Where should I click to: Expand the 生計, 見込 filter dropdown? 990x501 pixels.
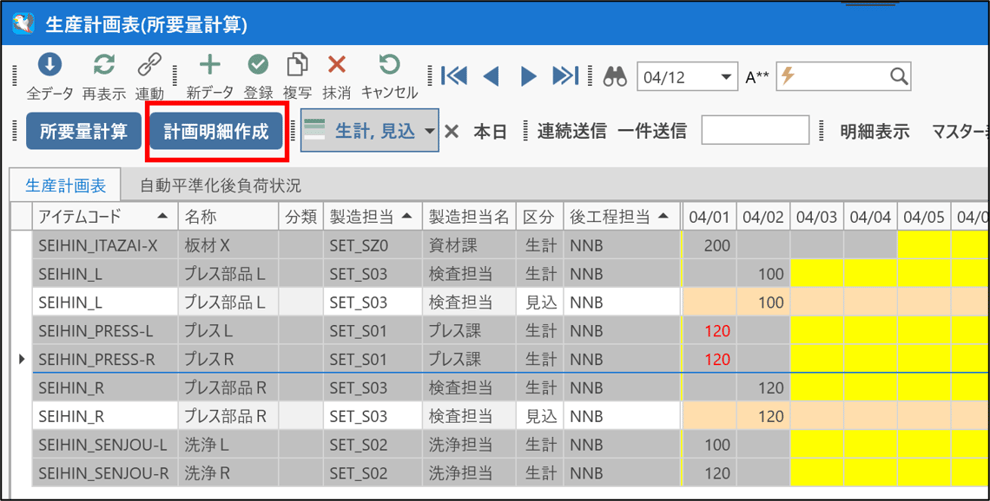429,131
